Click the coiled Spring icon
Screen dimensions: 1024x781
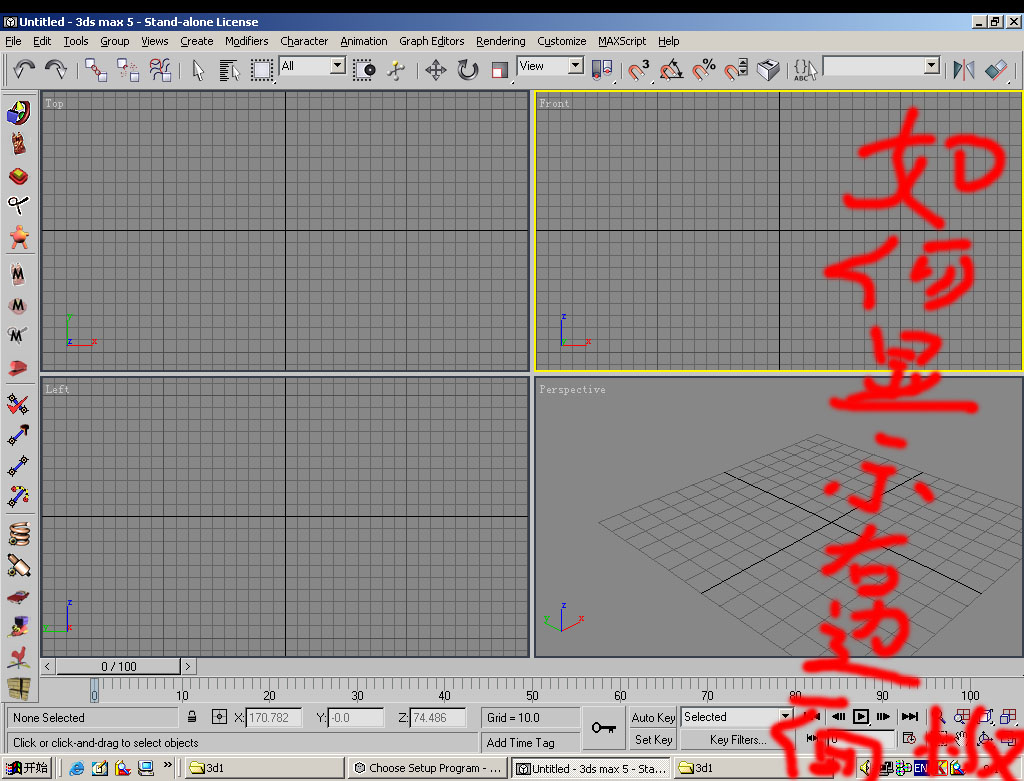pos(18,534)
